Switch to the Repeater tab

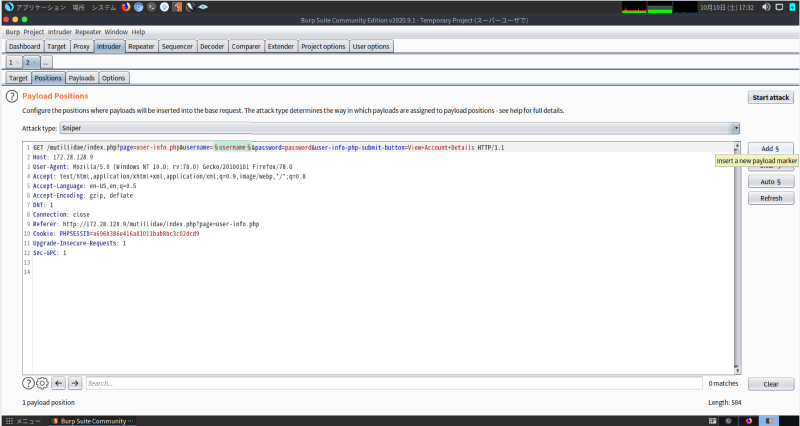[141, 46]
